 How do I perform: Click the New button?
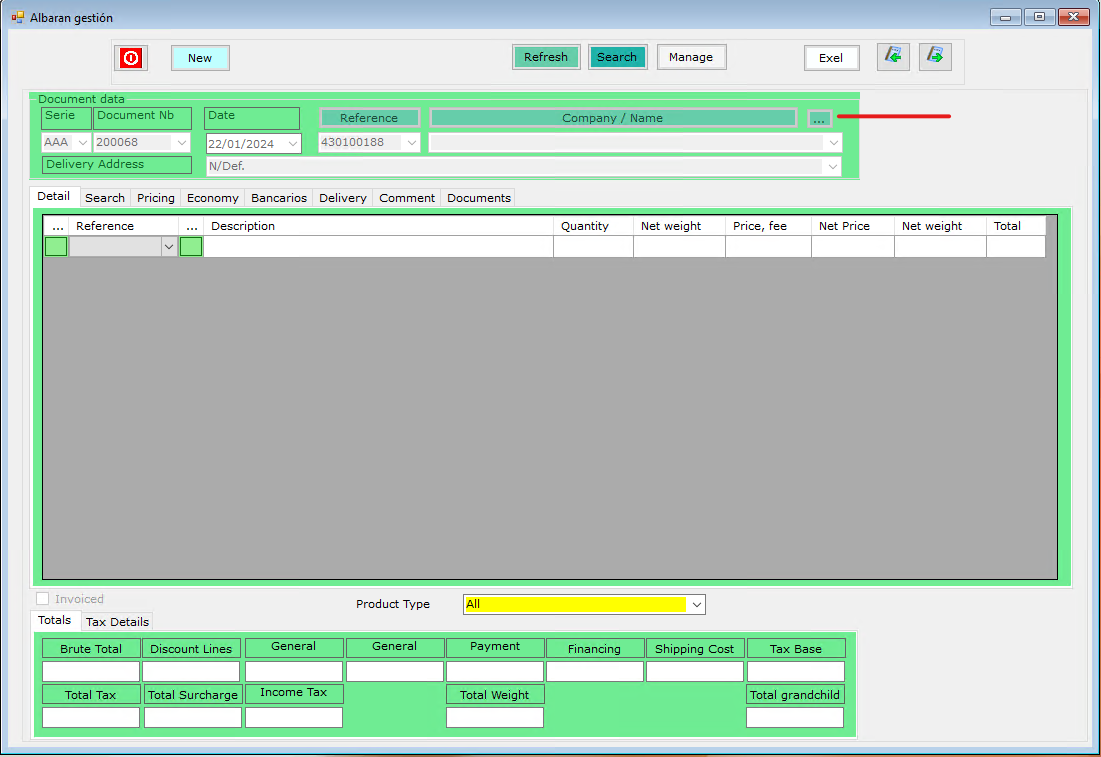pos(200,58)
